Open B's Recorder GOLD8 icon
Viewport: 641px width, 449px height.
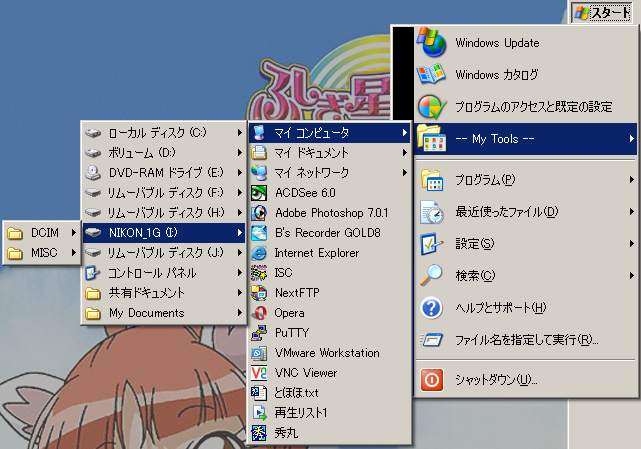tap(259, 233)
